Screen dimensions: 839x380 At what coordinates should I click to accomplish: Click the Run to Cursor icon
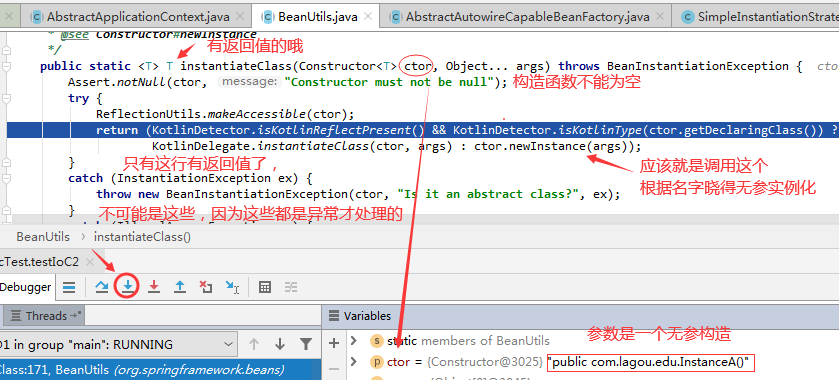pyautogui.click(x=232, y=287)
